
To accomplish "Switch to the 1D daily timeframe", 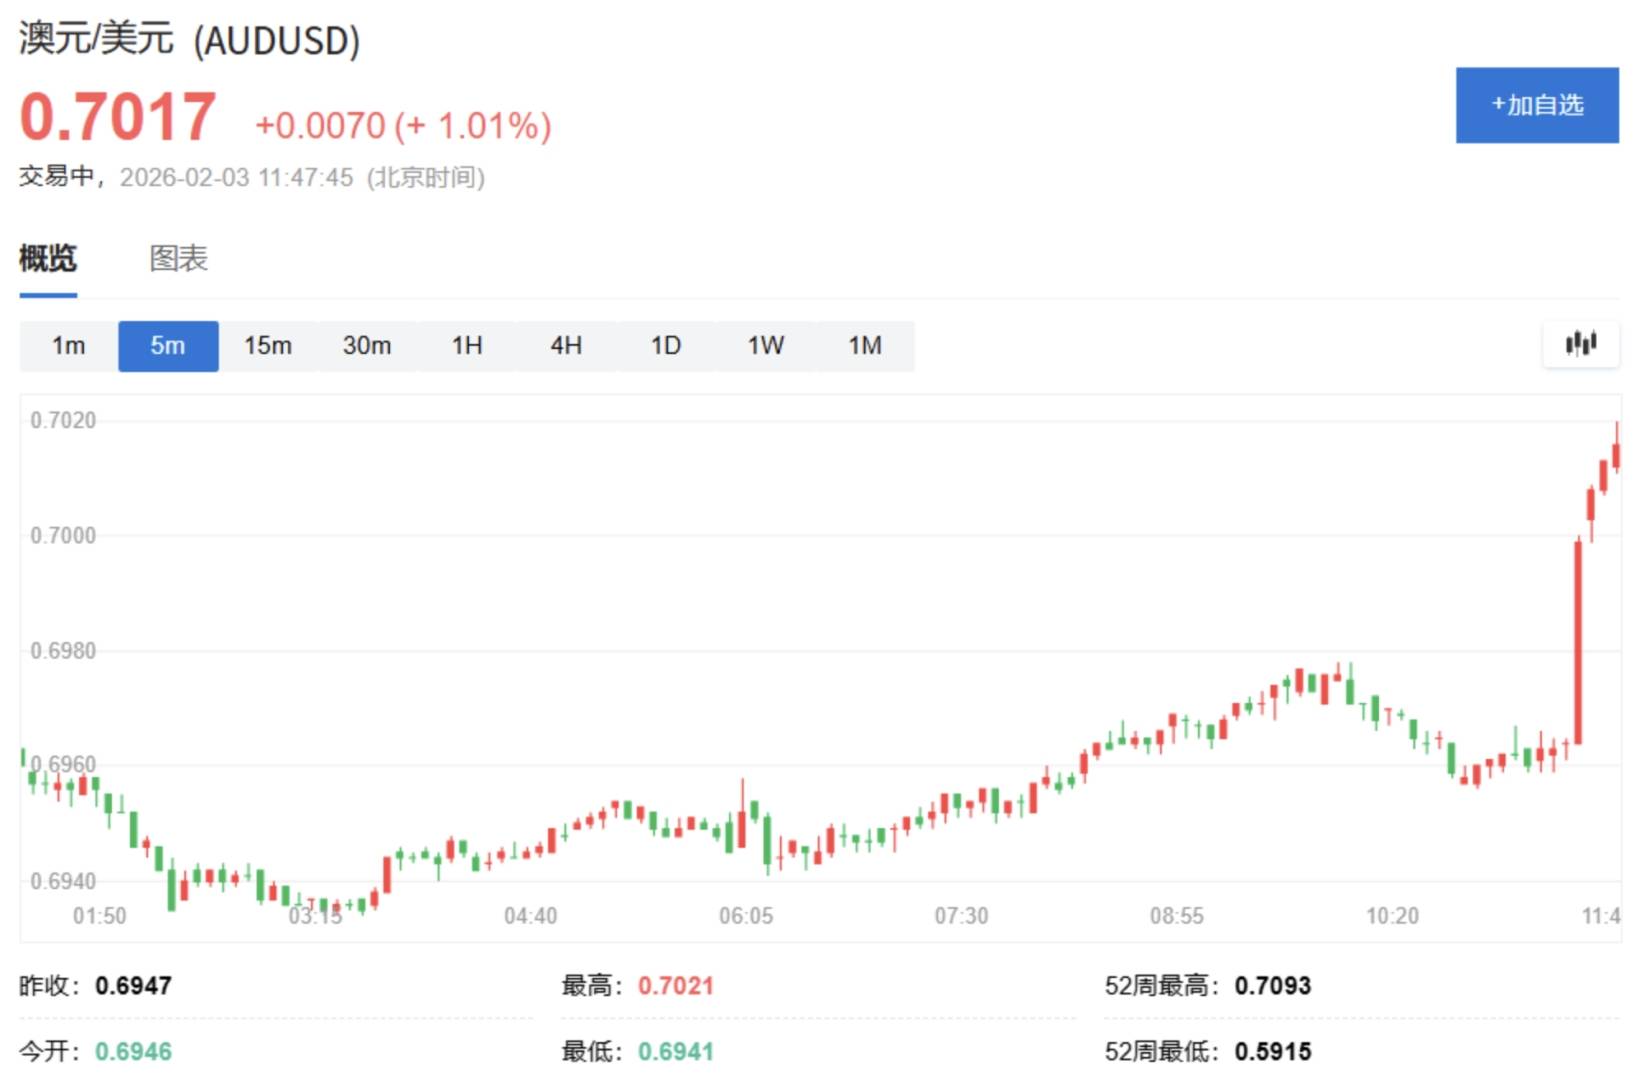I will coord(665,345).
